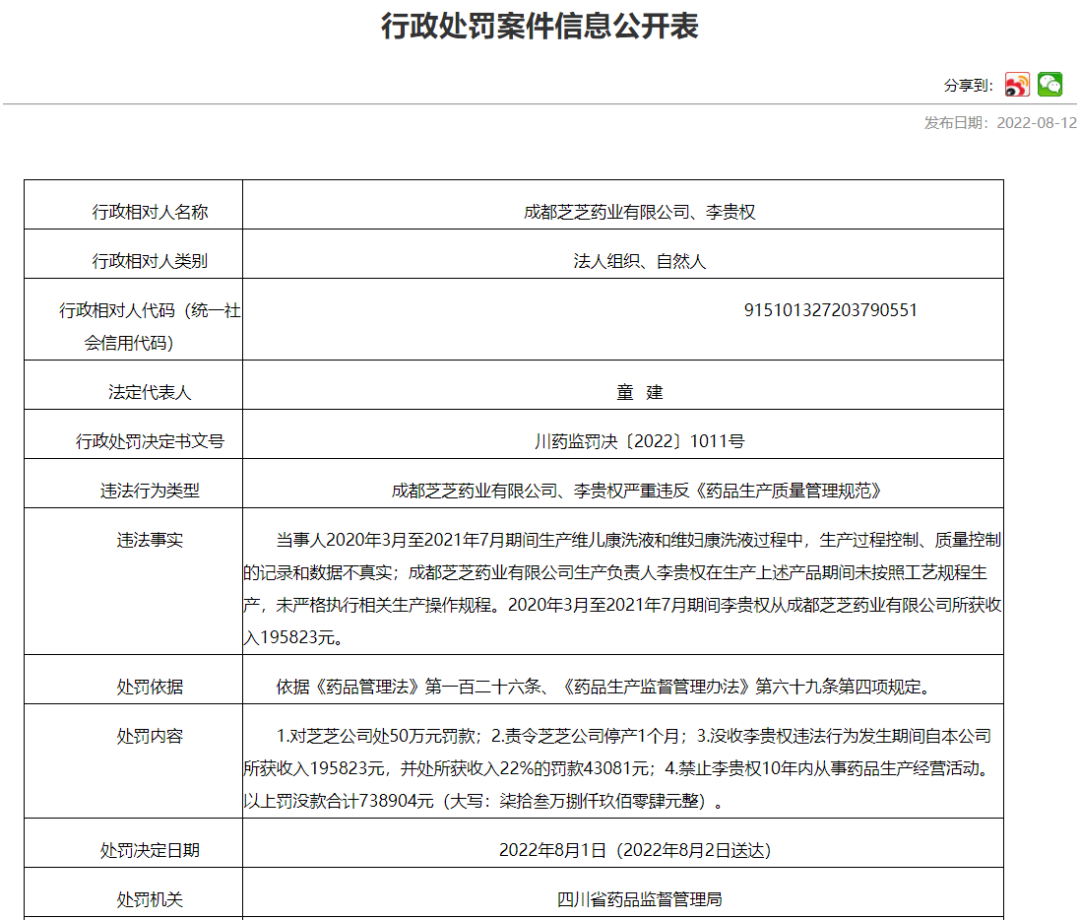The width and height of the screenshot is (1080, 920).
Task: Click the 违法事实 row header
Action: tap(150, 540)
